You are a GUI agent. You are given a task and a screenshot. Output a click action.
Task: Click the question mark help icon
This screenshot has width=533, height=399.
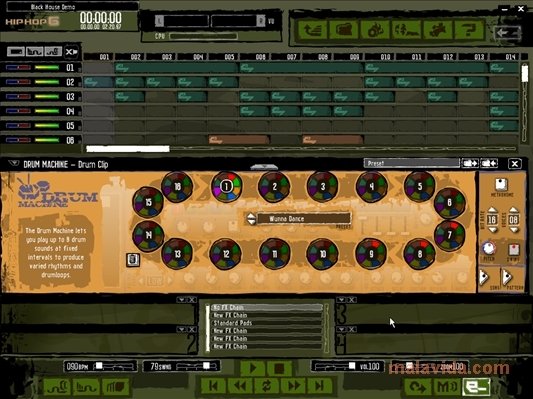click(468, 30)
